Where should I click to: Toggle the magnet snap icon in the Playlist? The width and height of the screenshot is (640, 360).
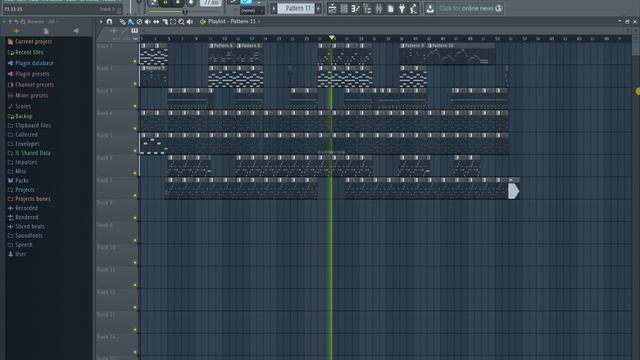[109, 21]
